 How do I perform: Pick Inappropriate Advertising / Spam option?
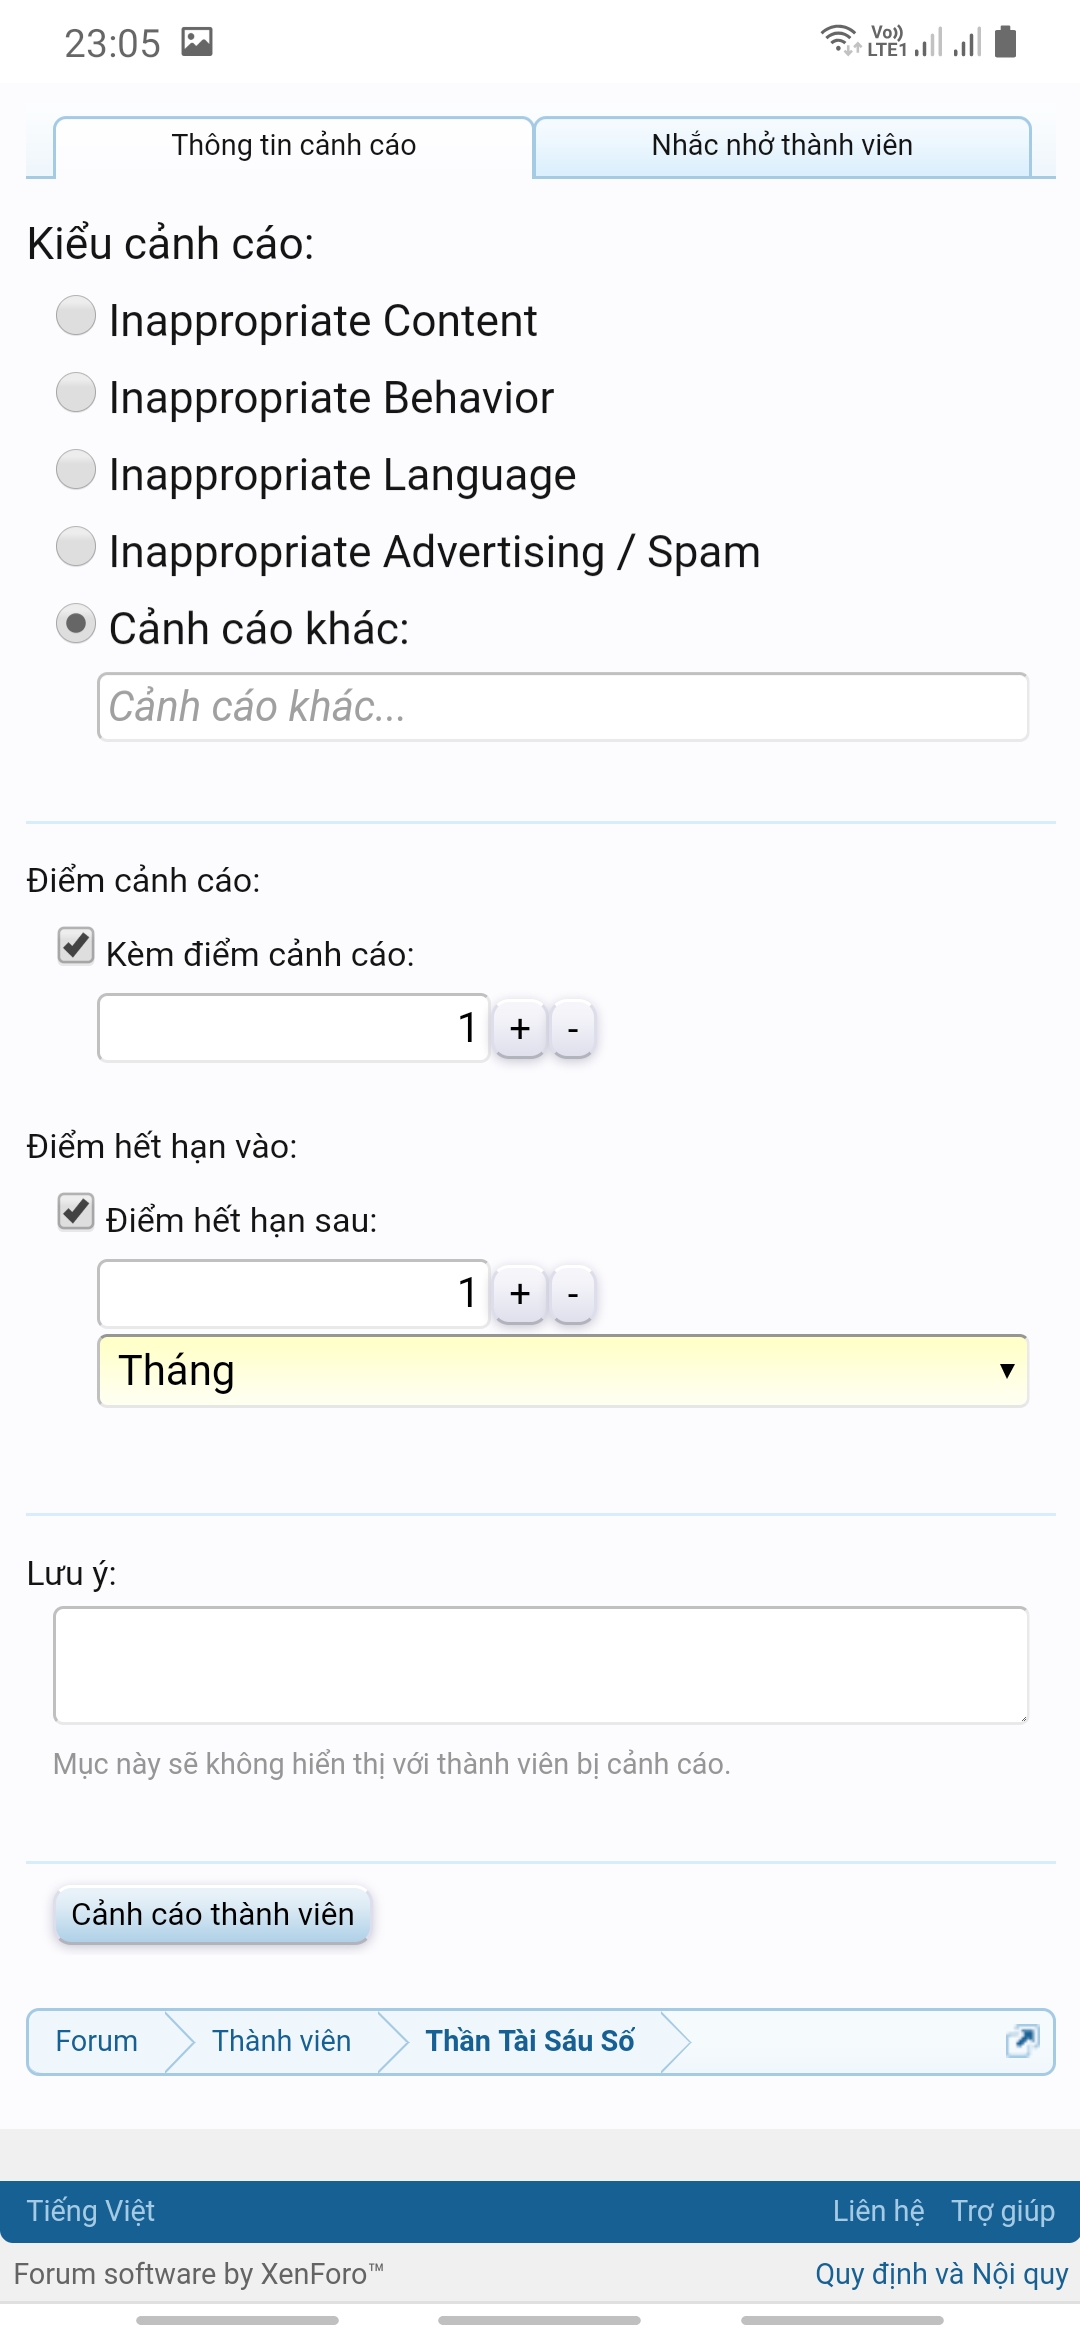click(76, 547)
